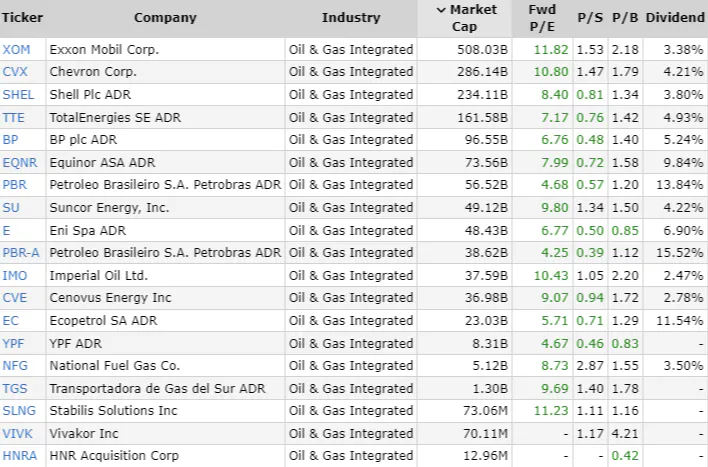Viewport: 708px width, 467px height.
Task: Click the 2.87 P/S value
Action: [590, 365]
